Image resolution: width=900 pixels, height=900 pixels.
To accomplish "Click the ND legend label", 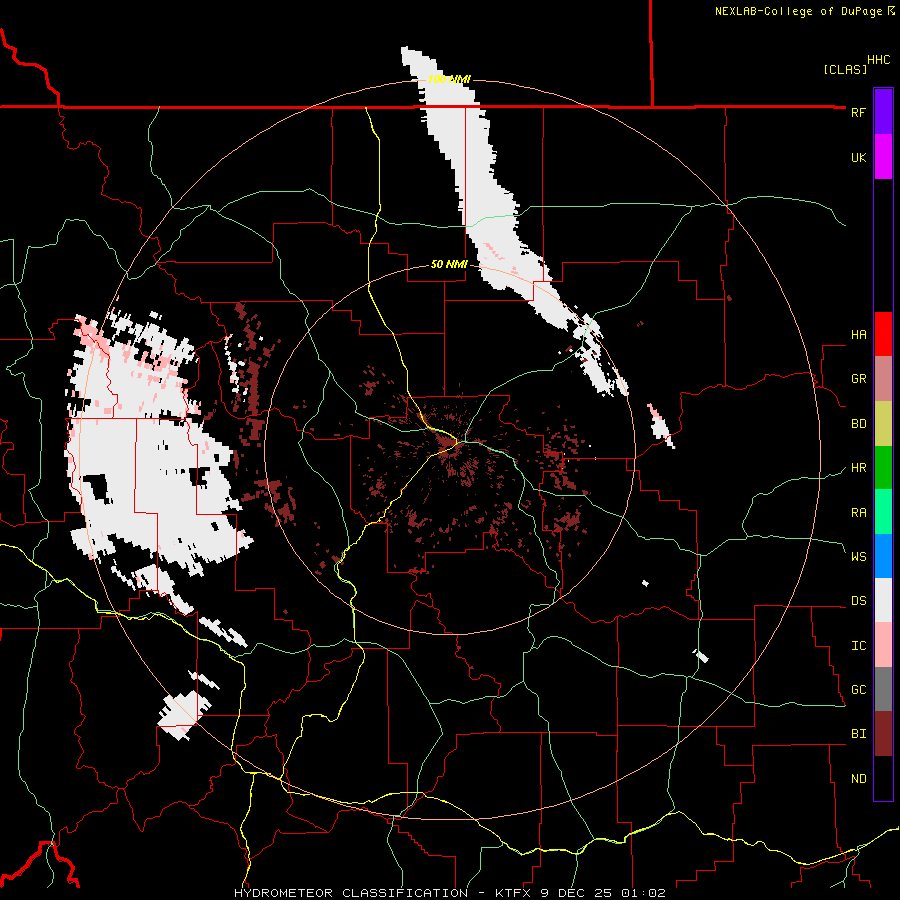I will (x=858, y=778).
